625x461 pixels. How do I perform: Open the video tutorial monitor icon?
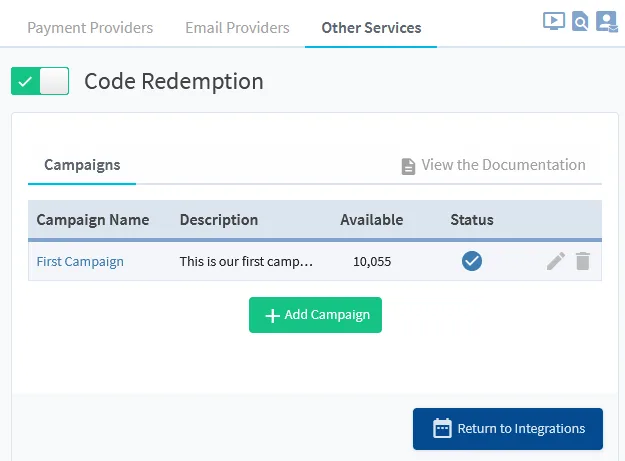pyautogui.click(x=554, y=21)
